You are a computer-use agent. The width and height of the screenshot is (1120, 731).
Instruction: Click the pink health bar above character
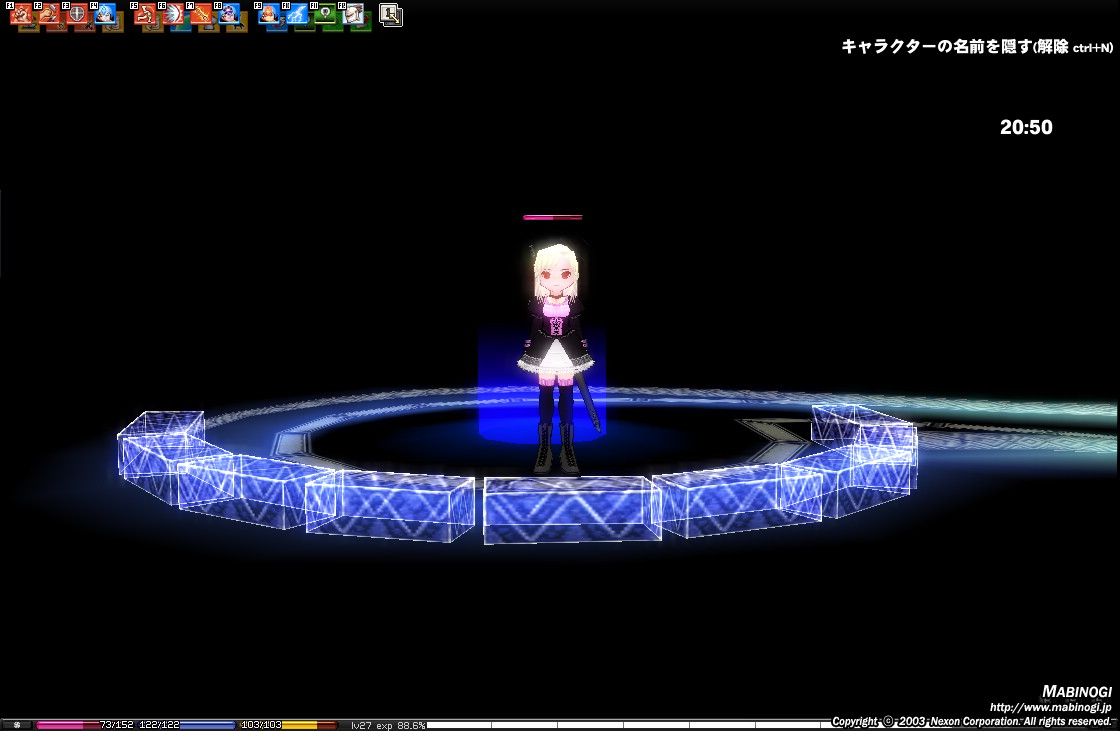pos(552,217)
